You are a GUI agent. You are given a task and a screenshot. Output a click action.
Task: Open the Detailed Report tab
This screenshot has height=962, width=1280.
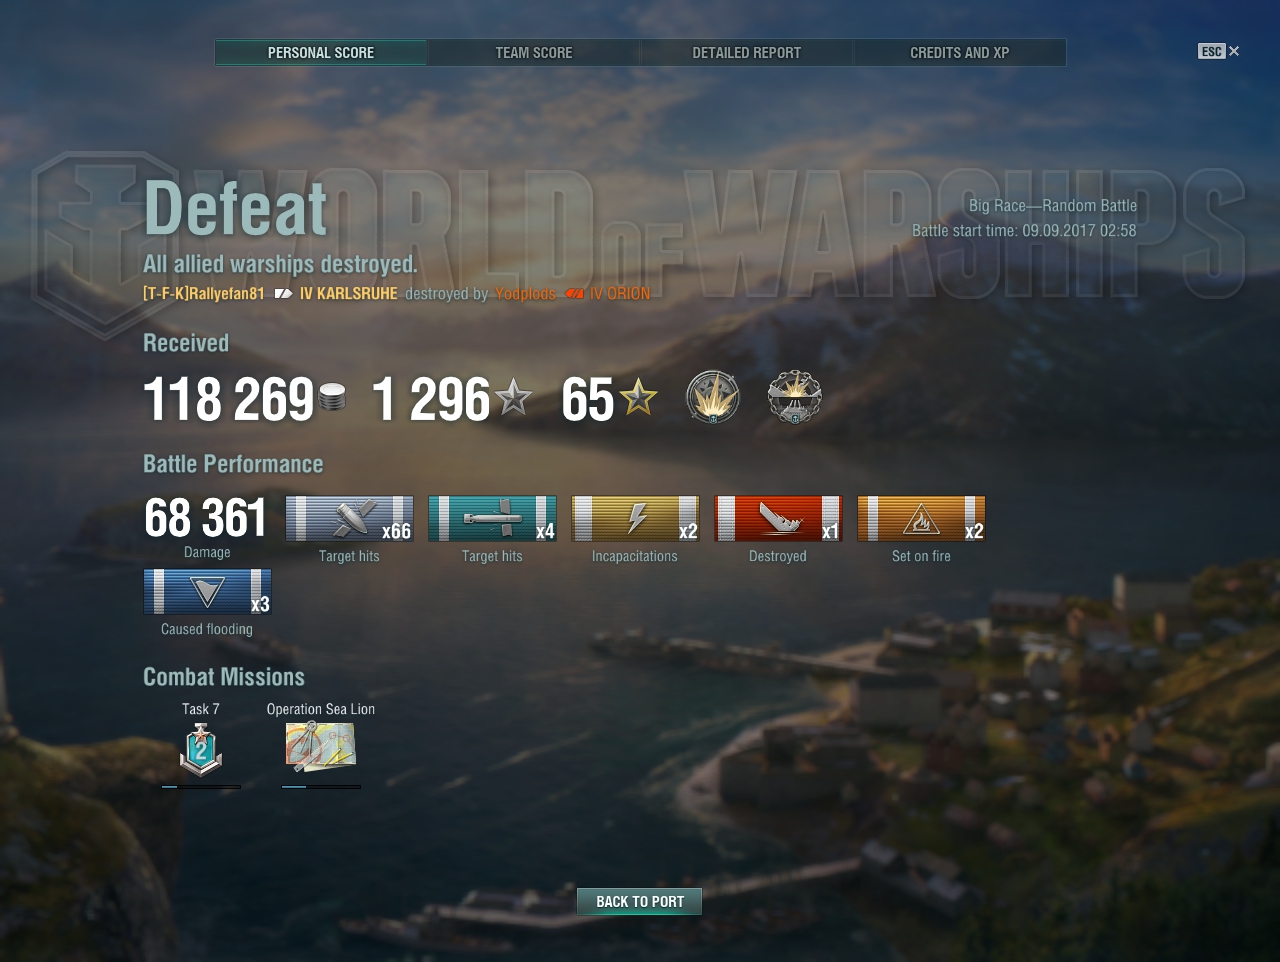click(747, 53)
